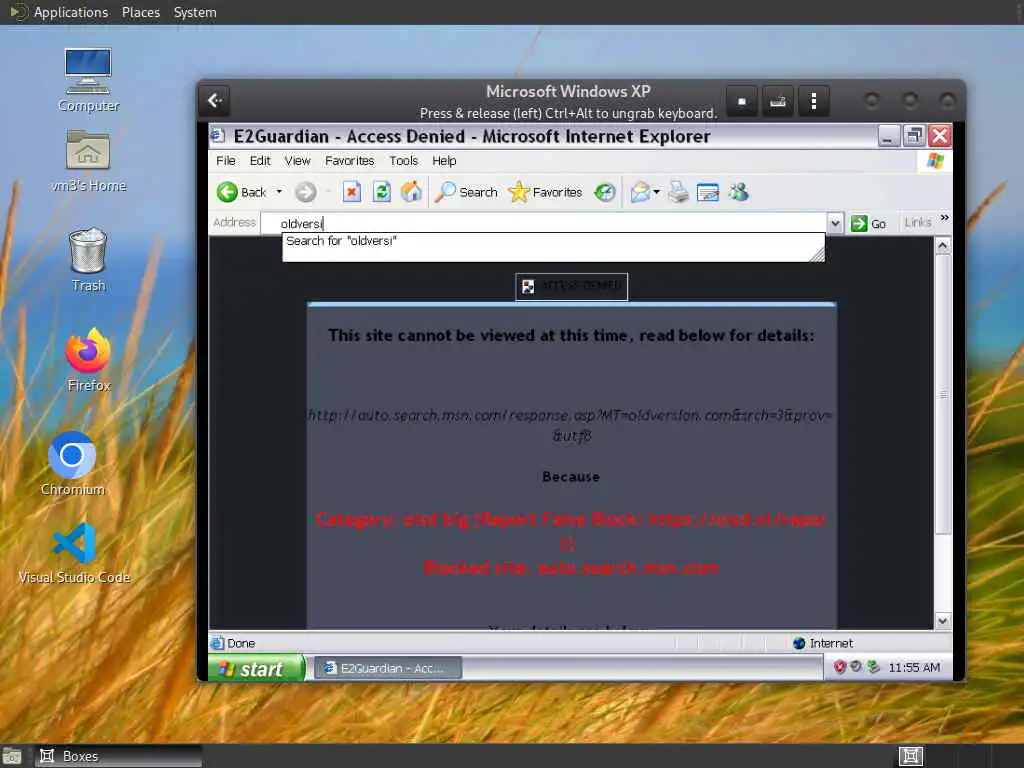
Task: Open the Back history dropdown arrow
Action: click(x=279, y=192)
